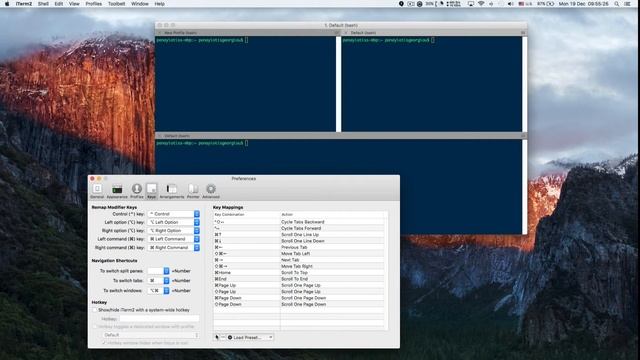Image resolution: width=640 pixels, height=360 pixels.
Task: Select the Keys preferences tab
Action: [151, 191]
